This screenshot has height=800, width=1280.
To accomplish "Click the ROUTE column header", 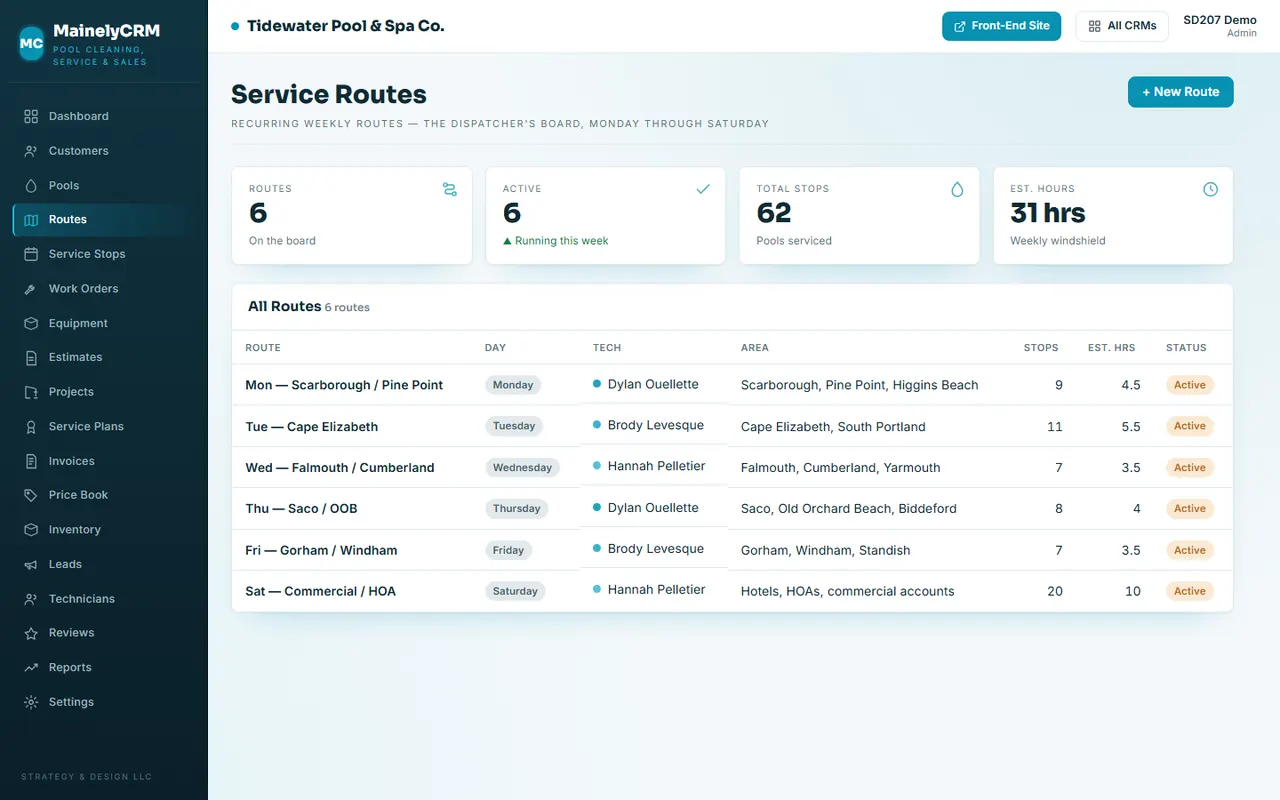I will point(263,348).
